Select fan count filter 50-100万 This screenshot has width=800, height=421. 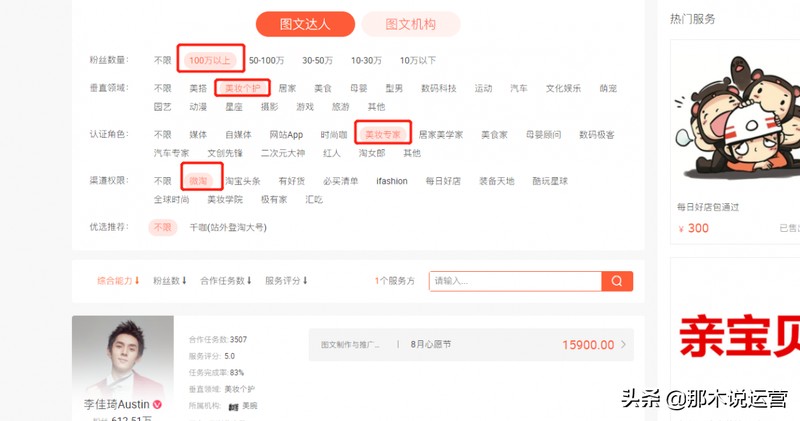266,60
